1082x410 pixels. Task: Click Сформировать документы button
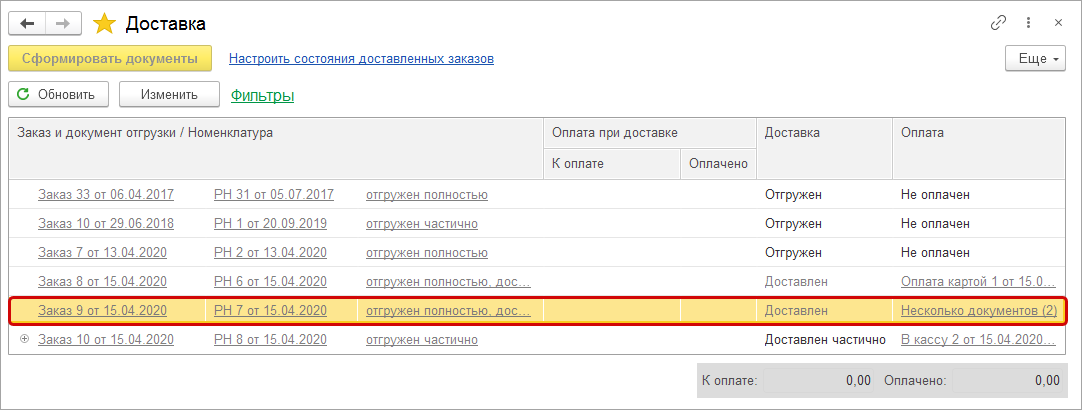pyautogui.click(x=110, y=59)
